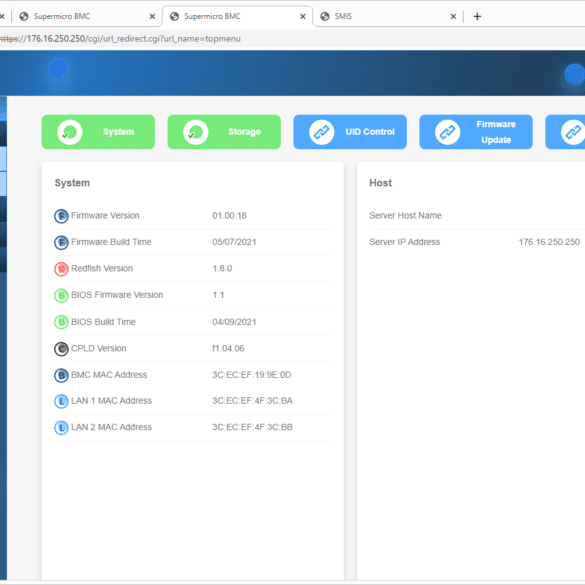
Task: Click the CPLD Version row icon
Action: (61, 349)
